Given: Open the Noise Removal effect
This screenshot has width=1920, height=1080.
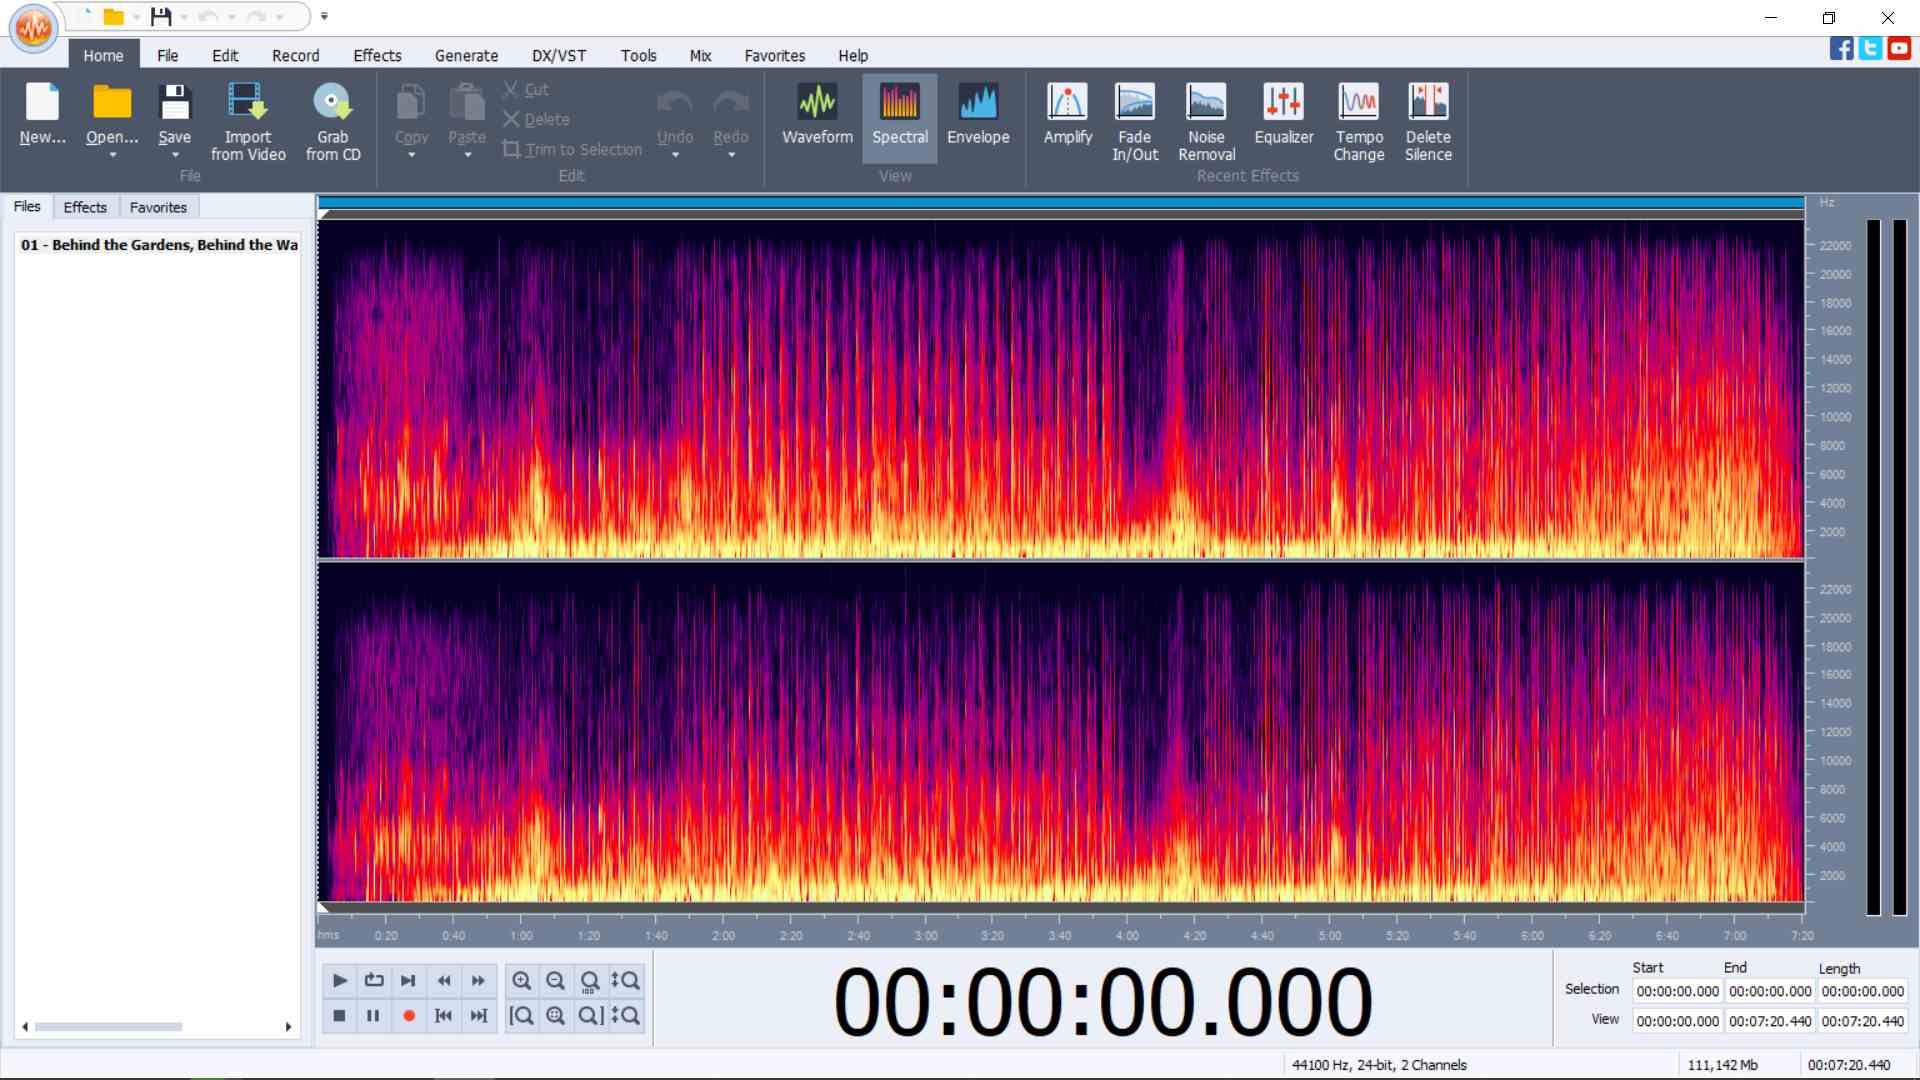Looking at the screenshot, I should tap(1206, 120).
